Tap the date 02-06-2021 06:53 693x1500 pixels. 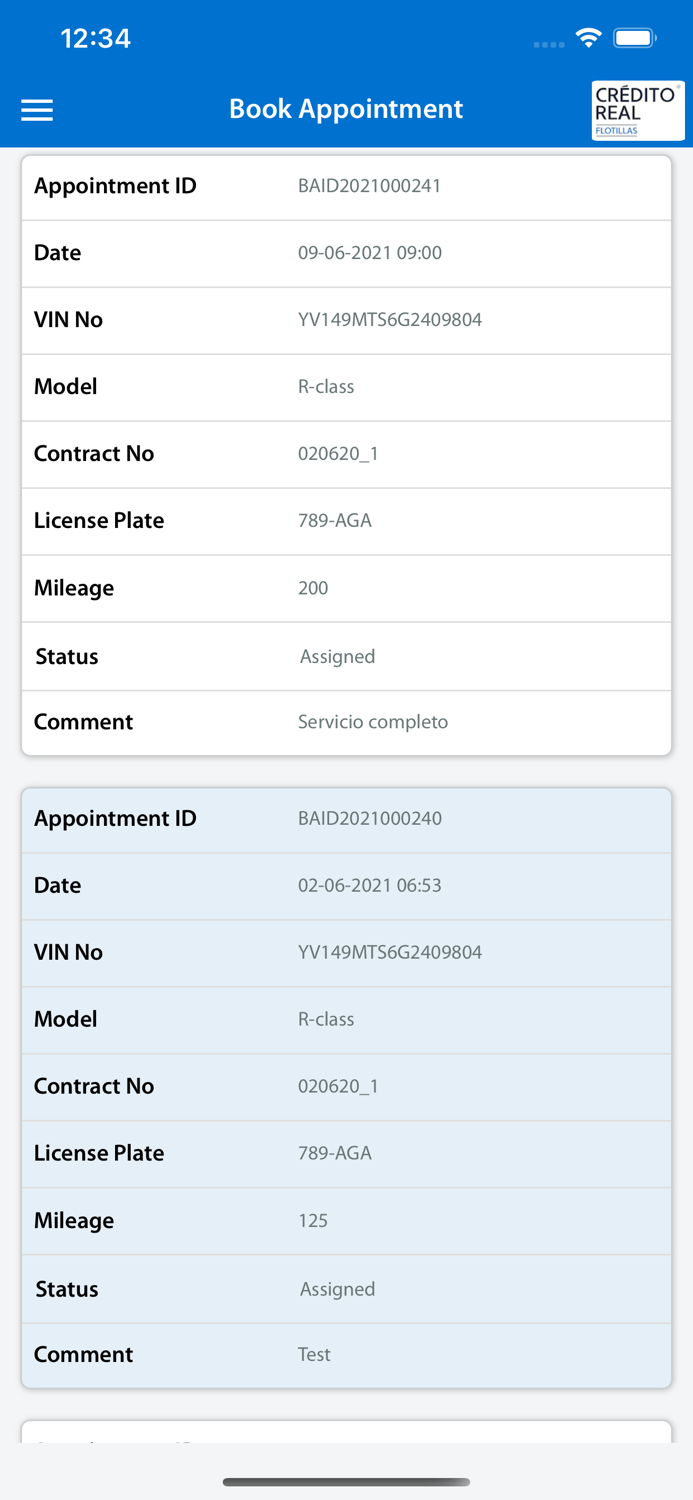point(369,885)
